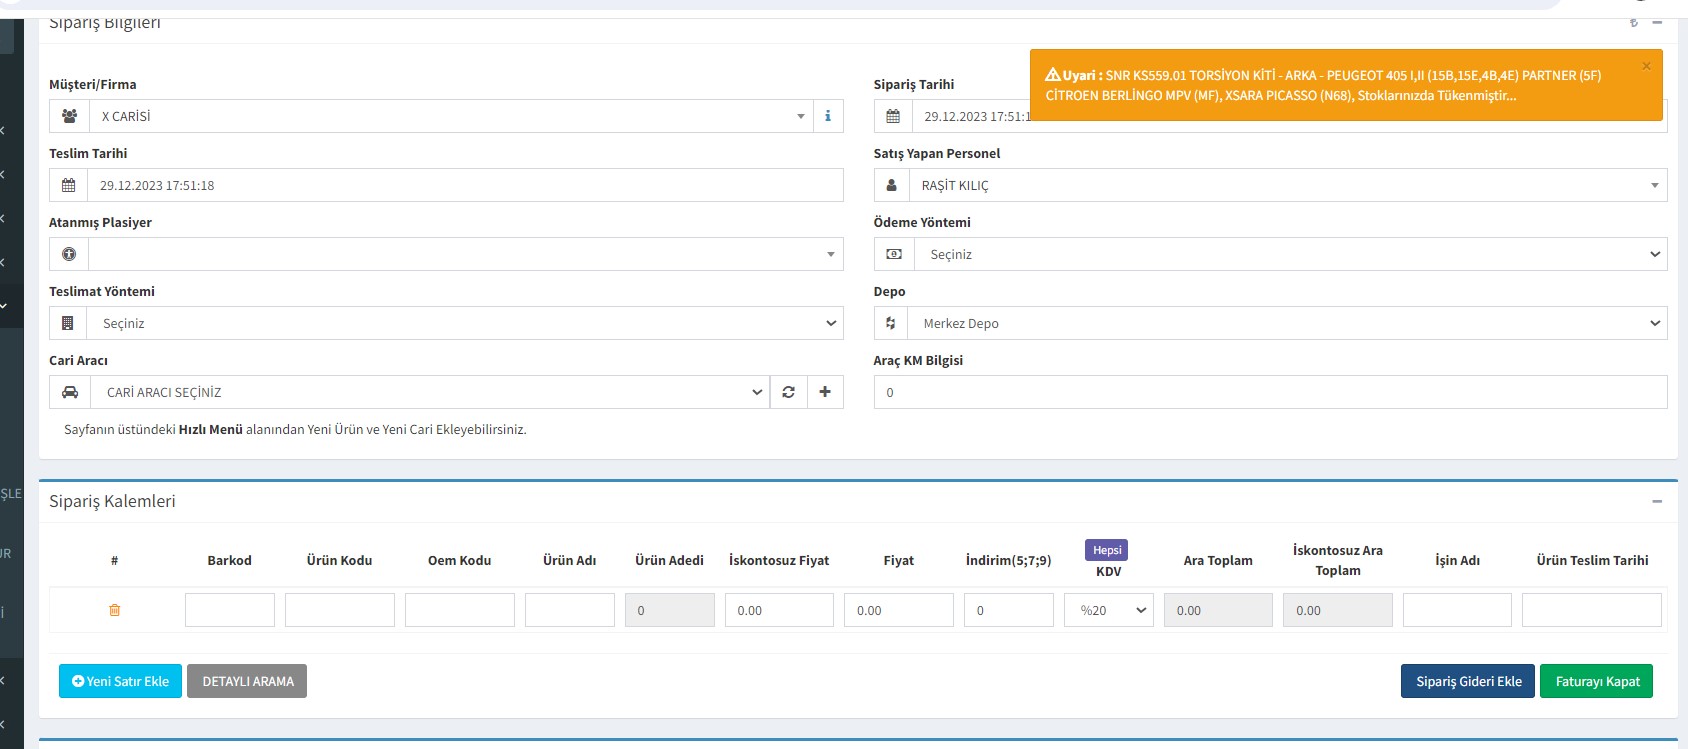Close the orange Uyarı warning notification
Screen dimensions: 1688x749
[1646, 67]
